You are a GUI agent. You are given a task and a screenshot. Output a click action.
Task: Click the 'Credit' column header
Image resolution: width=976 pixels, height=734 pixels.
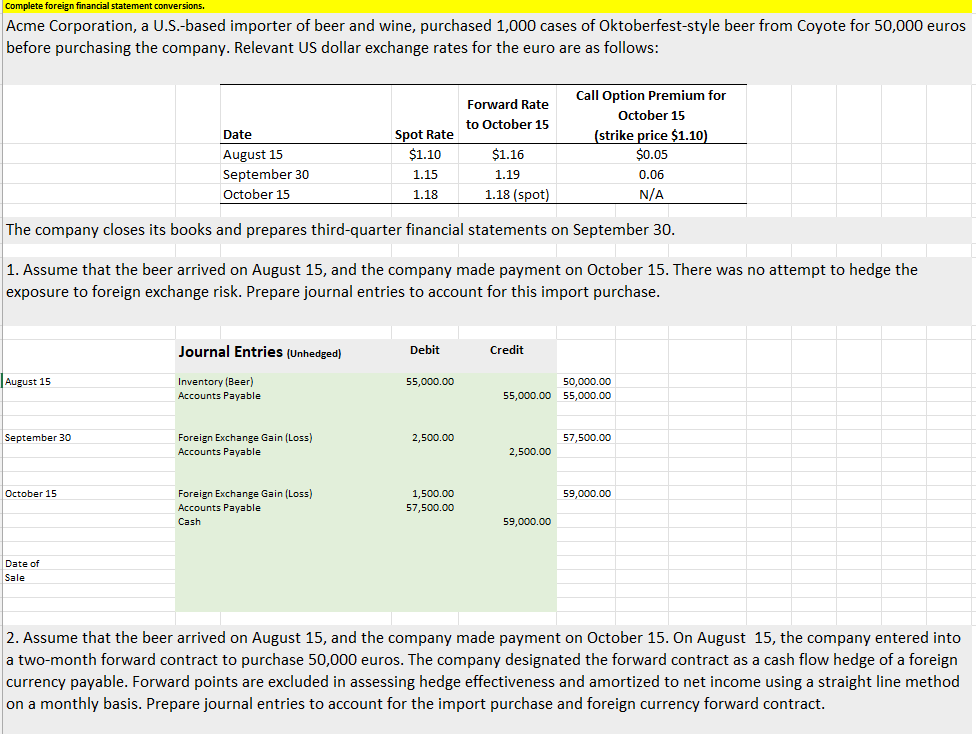507,350
